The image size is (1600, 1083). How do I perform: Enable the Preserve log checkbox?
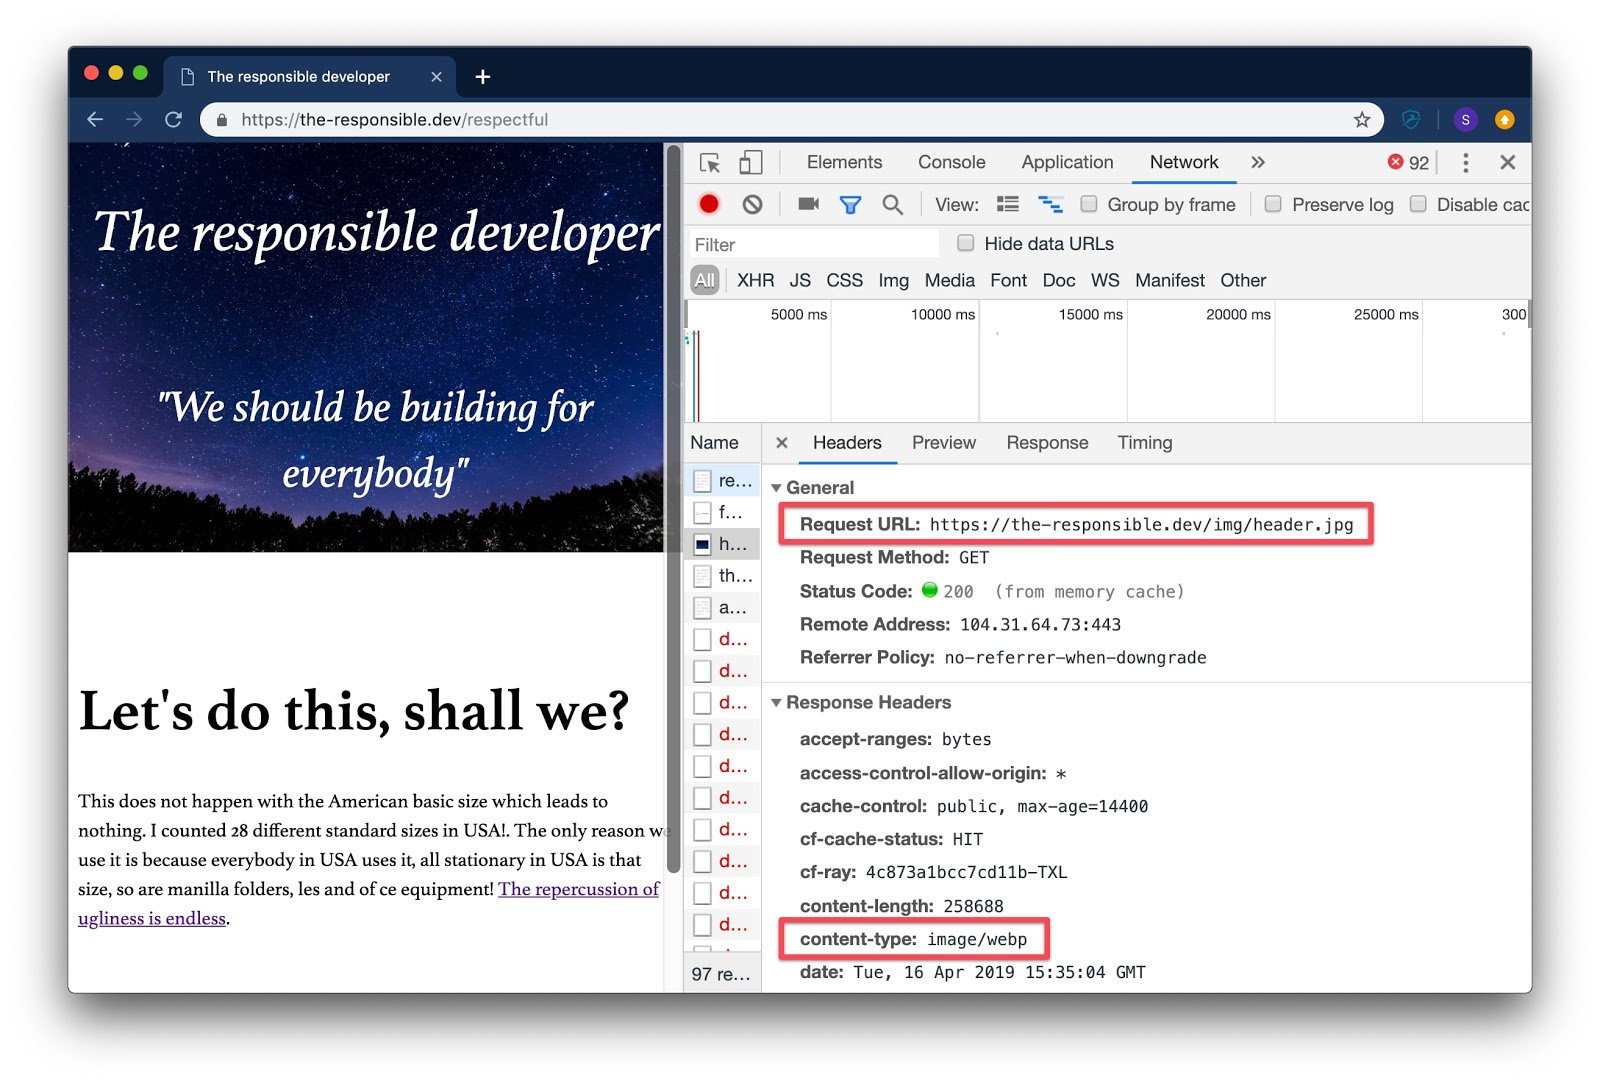1273,204
